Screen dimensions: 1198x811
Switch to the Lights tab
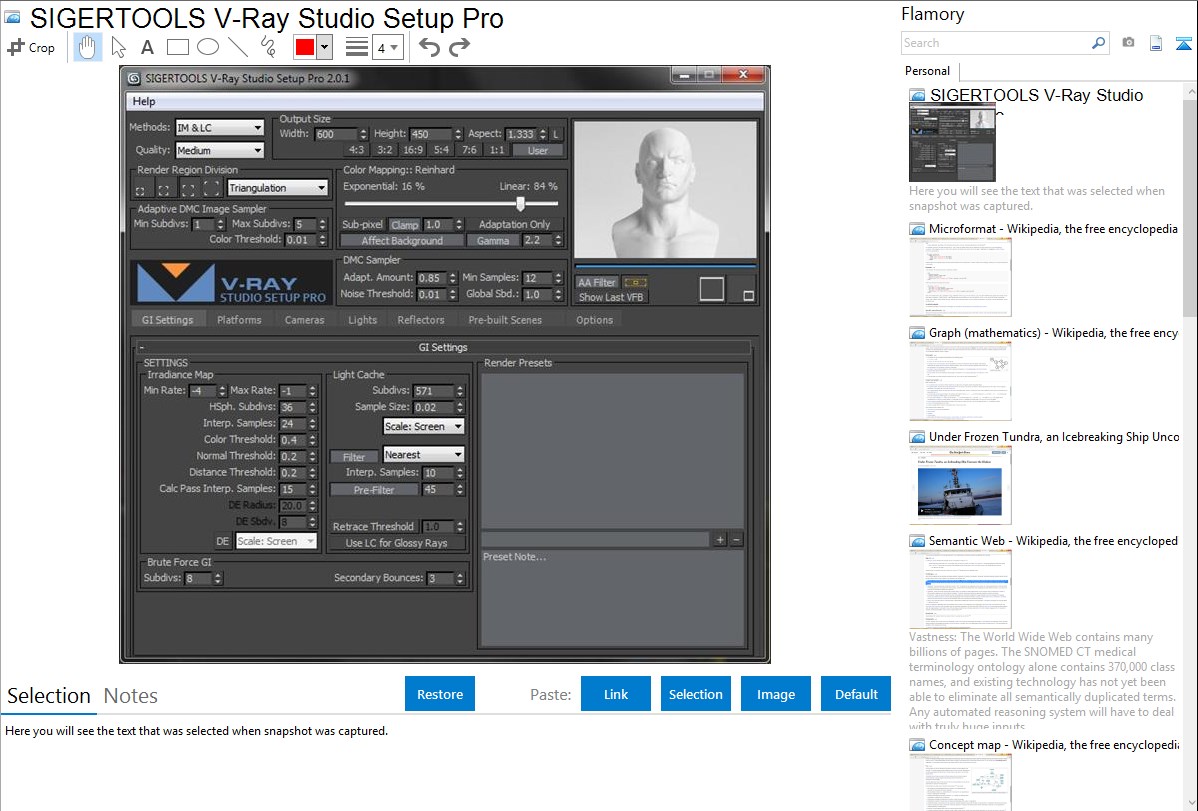(x=362, y=320)
